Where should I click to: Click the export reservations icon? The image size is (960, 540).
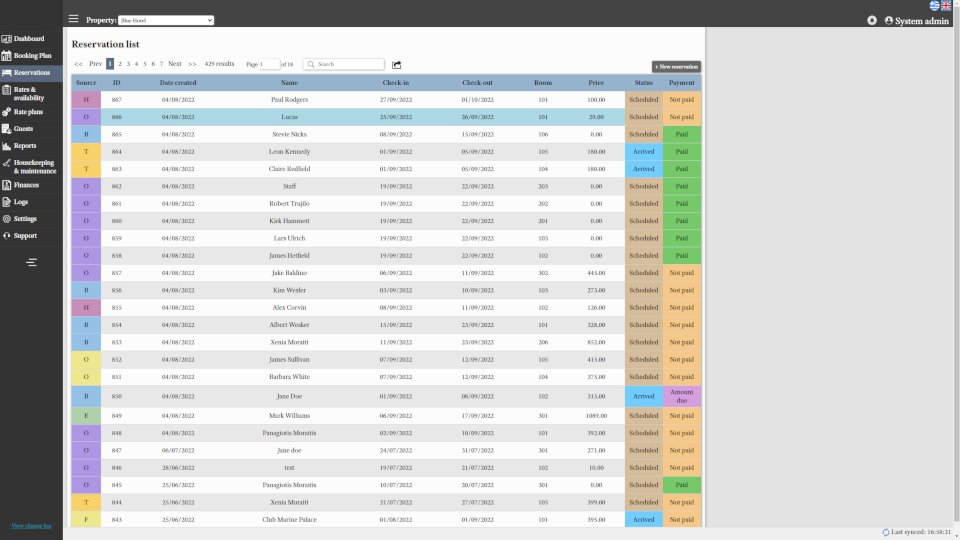coord(396,64)
